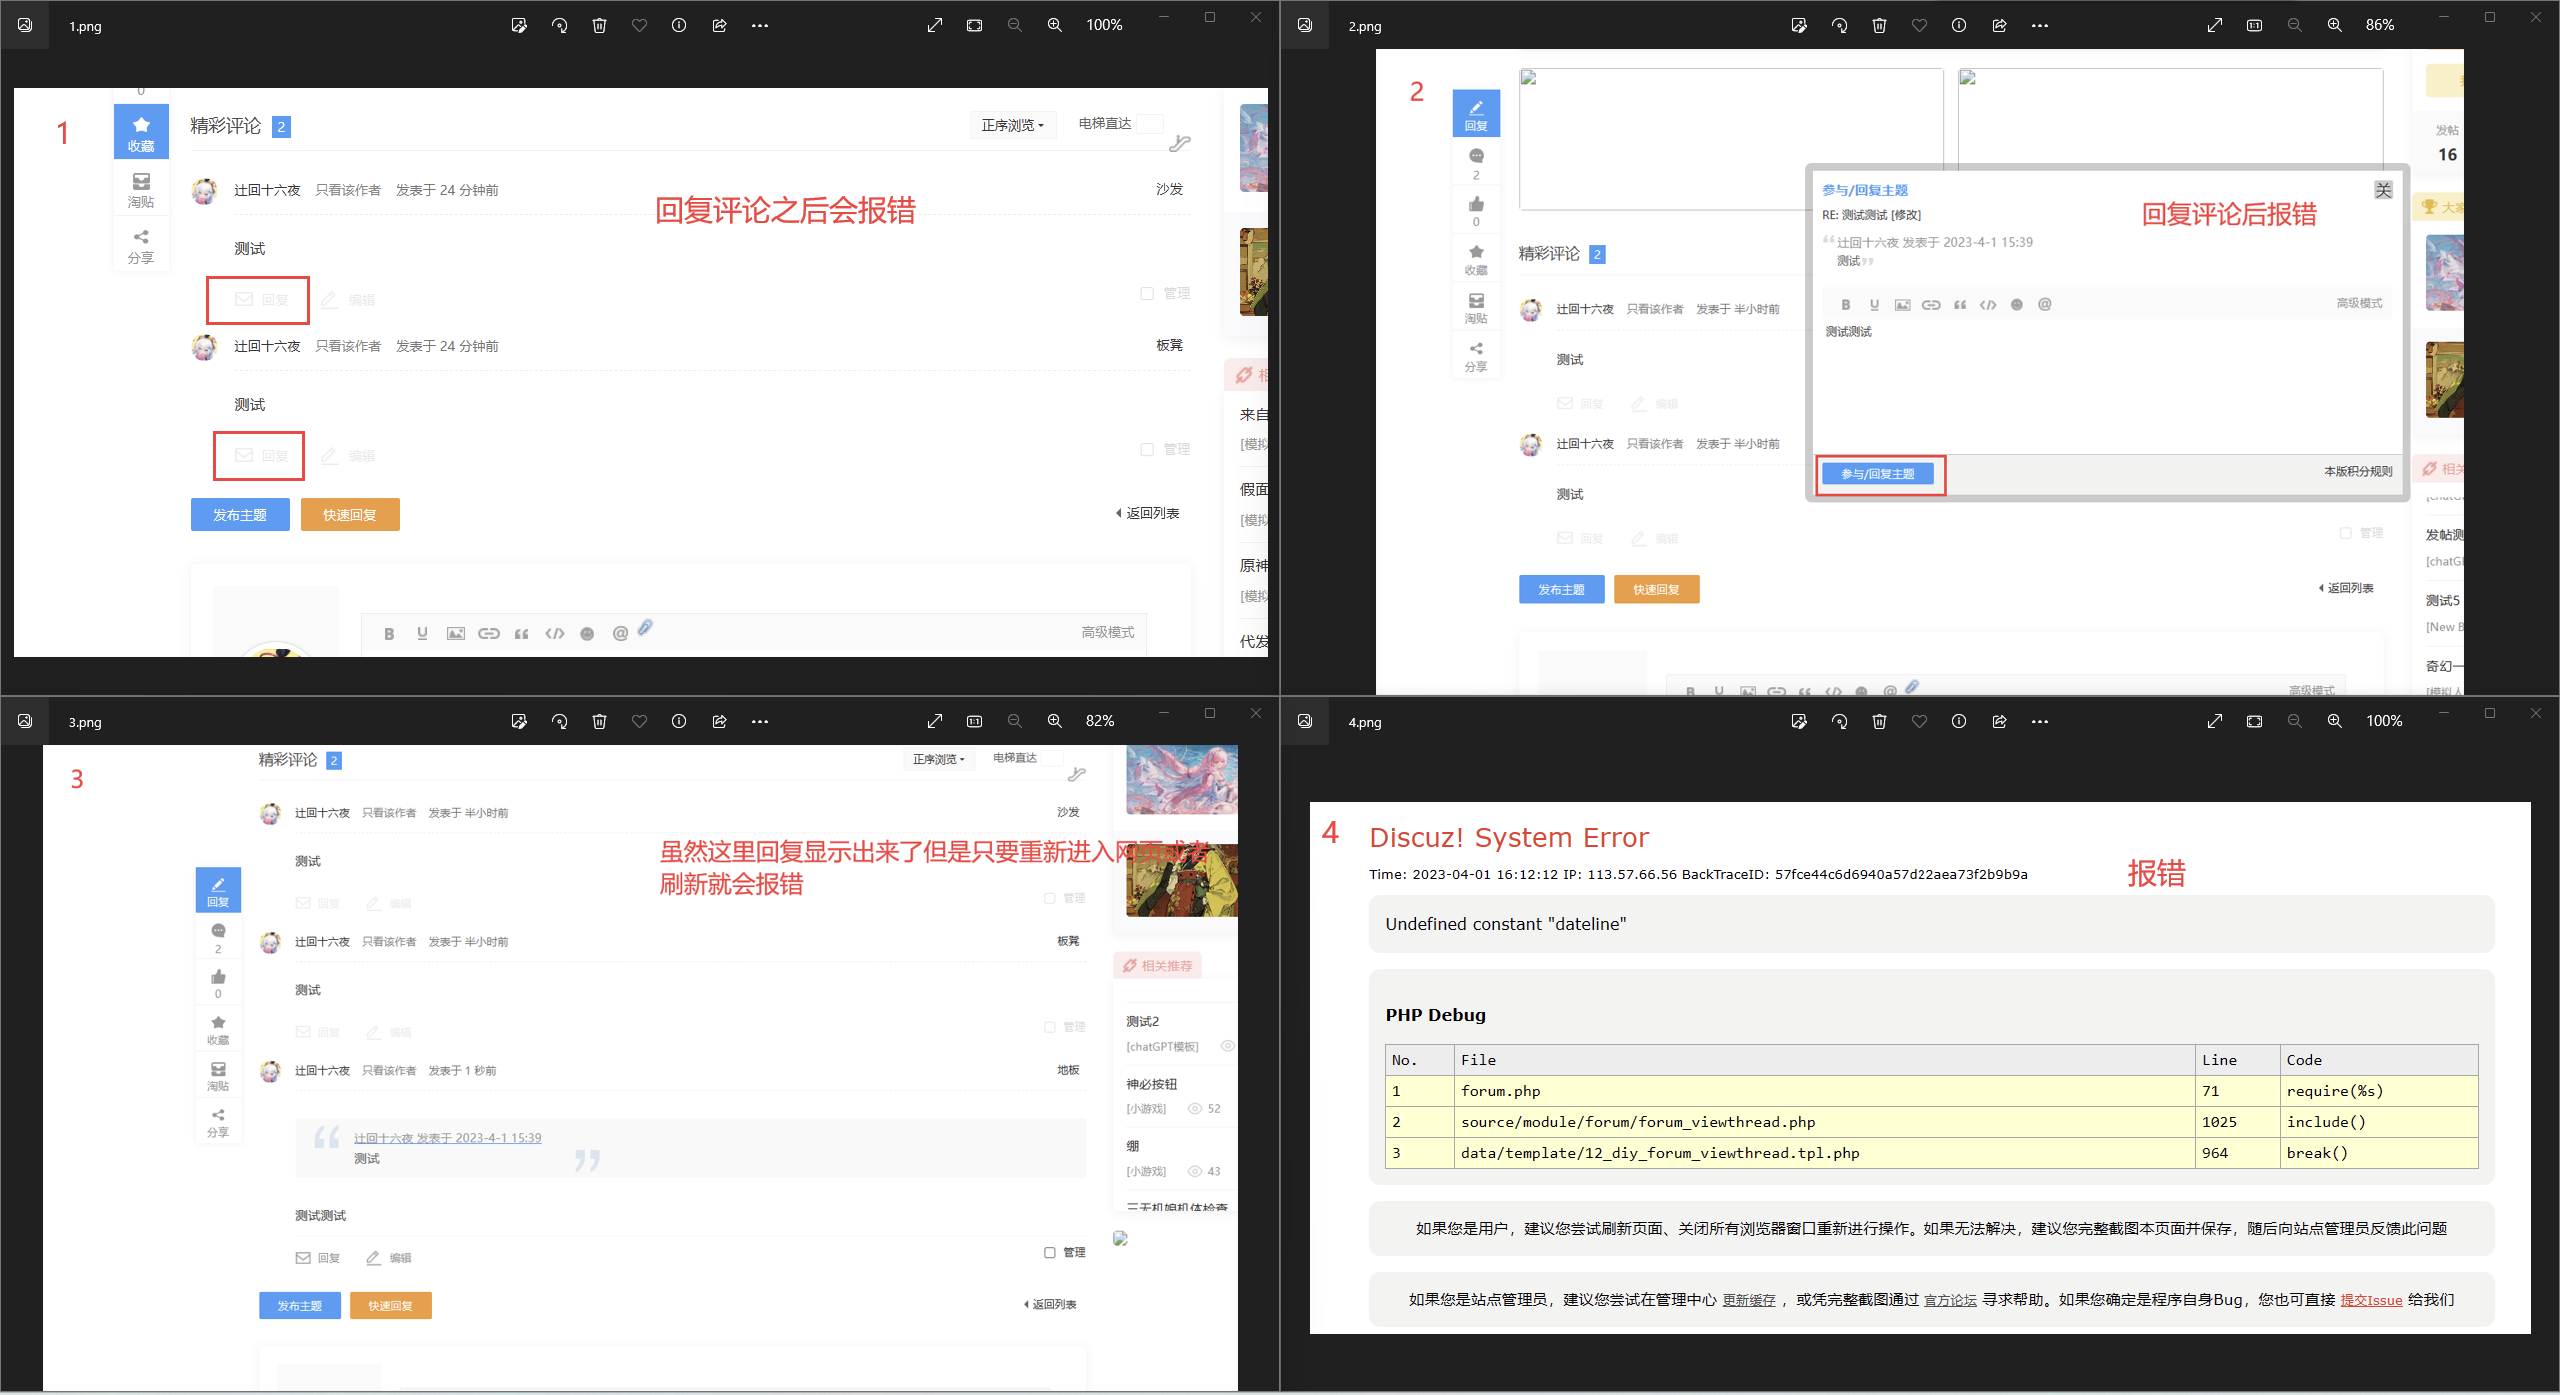The height and width of the screenshot is (1395, 2560).
Task: Favorite 4.png with the heart icon
Action: click(x=1919, y=722)
